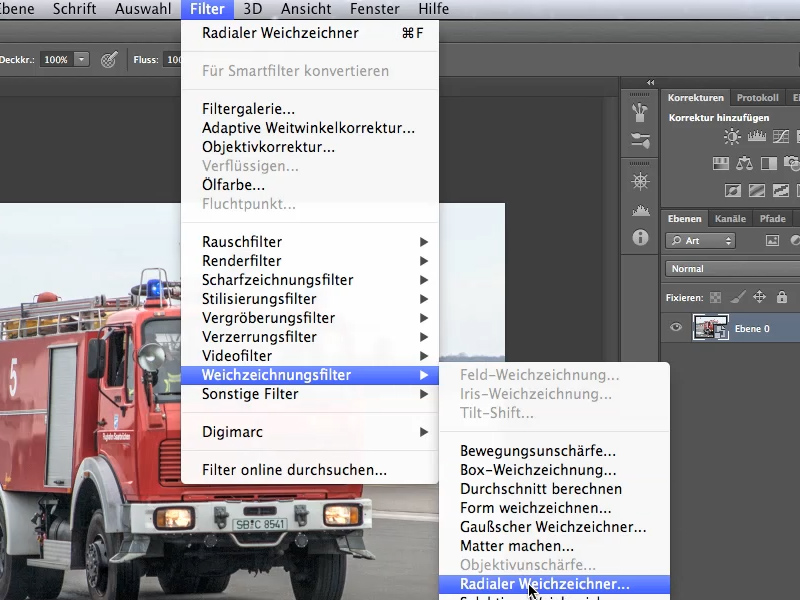Open the Deckkraft percentage dropdown arrow

(x=82, y=60)
